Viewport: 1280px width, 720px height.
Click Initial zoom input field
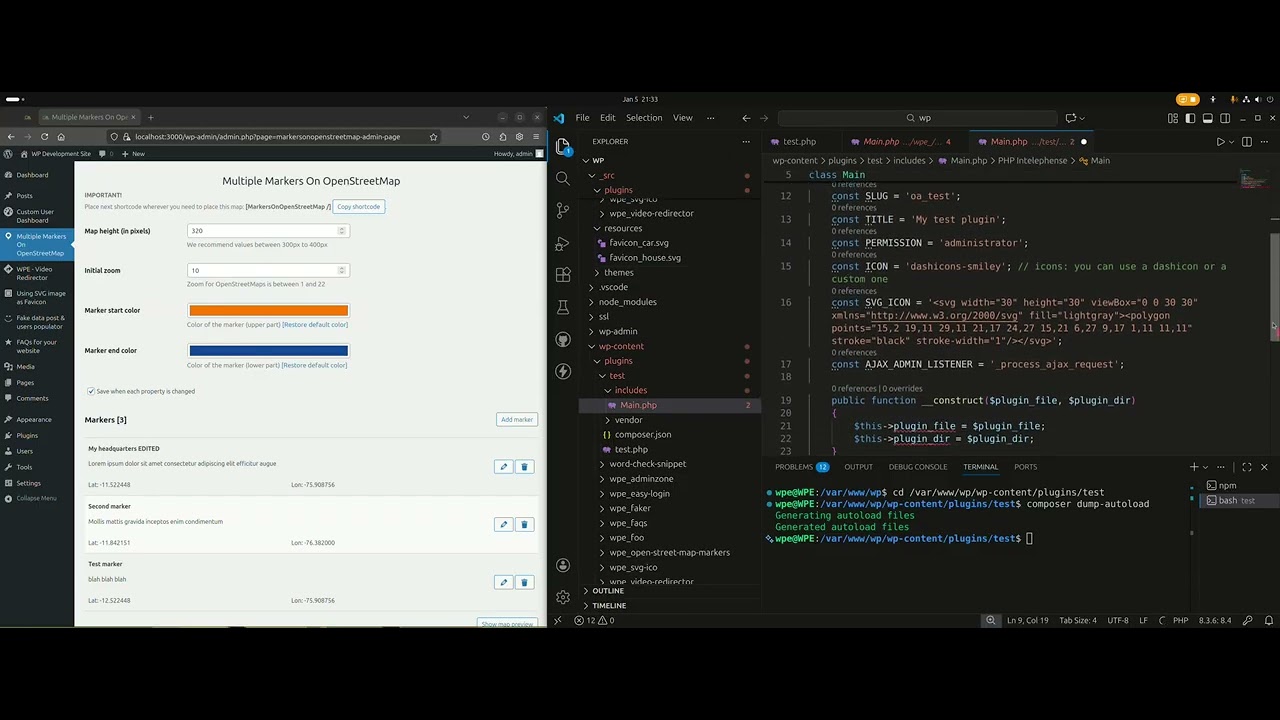tap(267, 271)
